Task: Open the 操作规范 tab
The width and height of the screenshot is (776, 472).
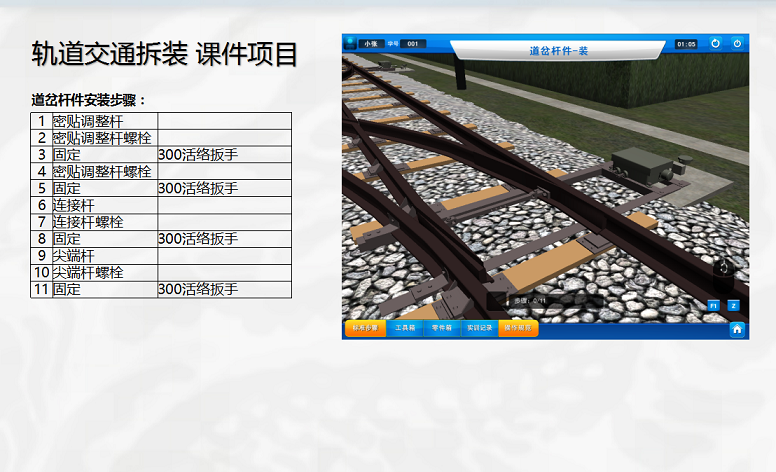Action: click(x=518, y=328)
